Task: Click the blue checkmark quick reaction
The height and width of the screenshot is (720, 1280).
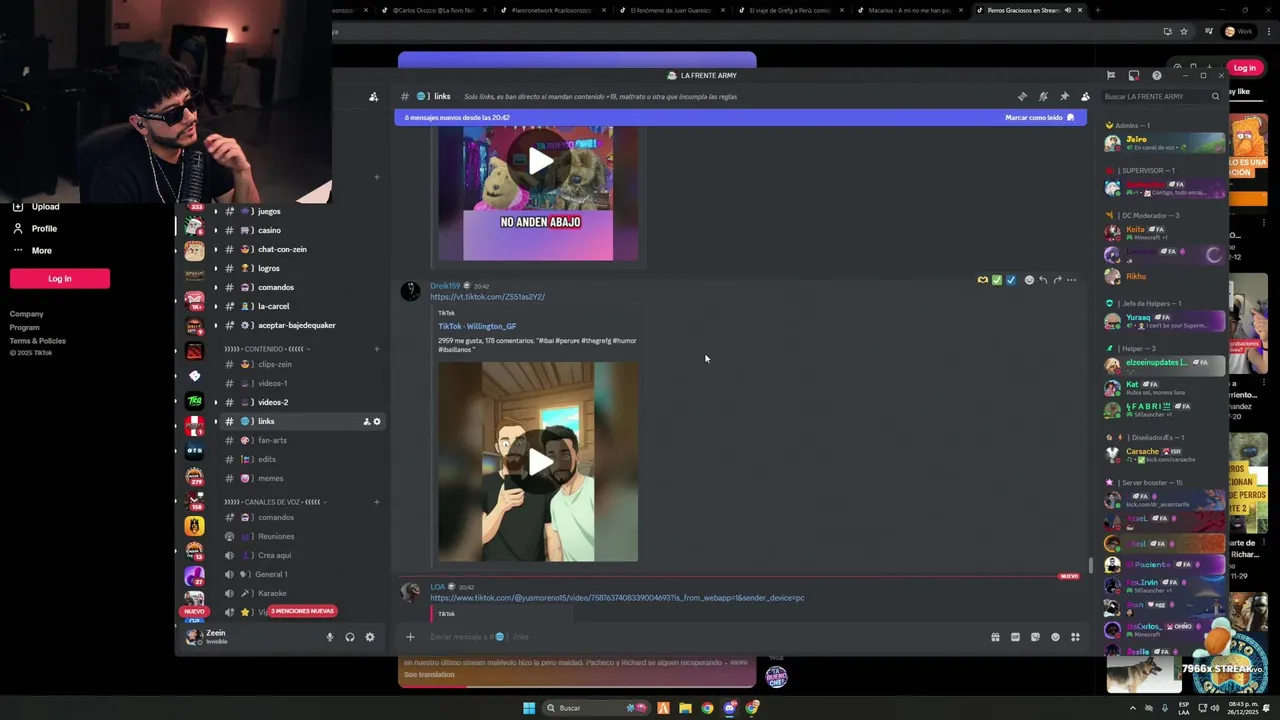Action: click(x=1010, y=280)
